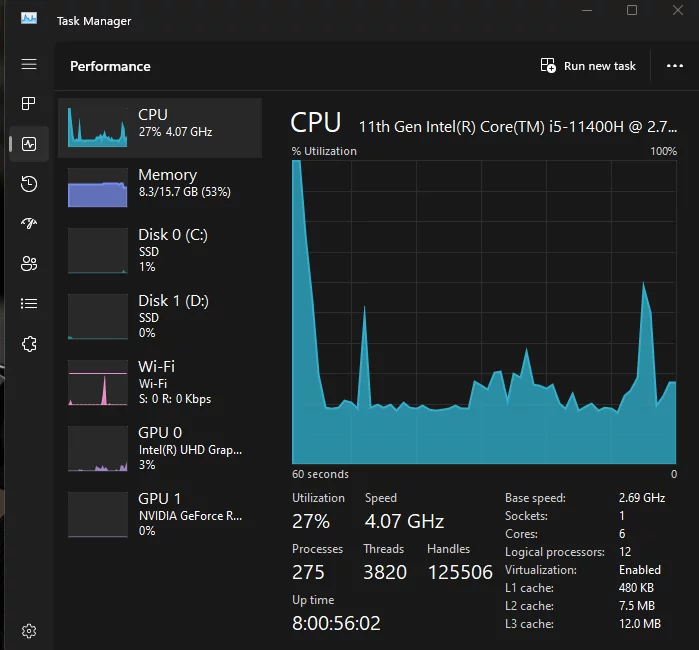Open the three-dot more options menu
Screen dimensions: 699x650
click(x=674, y=66)
